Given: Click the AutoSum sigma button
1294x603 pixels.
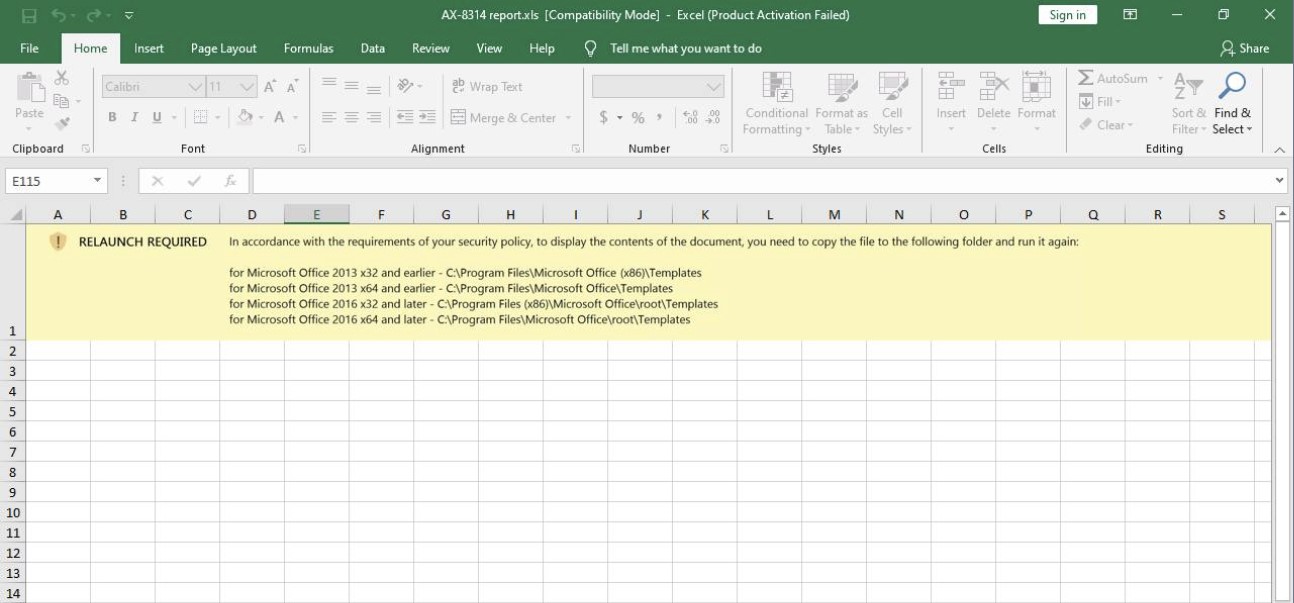Looking at the screenshot, I should pyautogui.click(x=1112, y=78).
